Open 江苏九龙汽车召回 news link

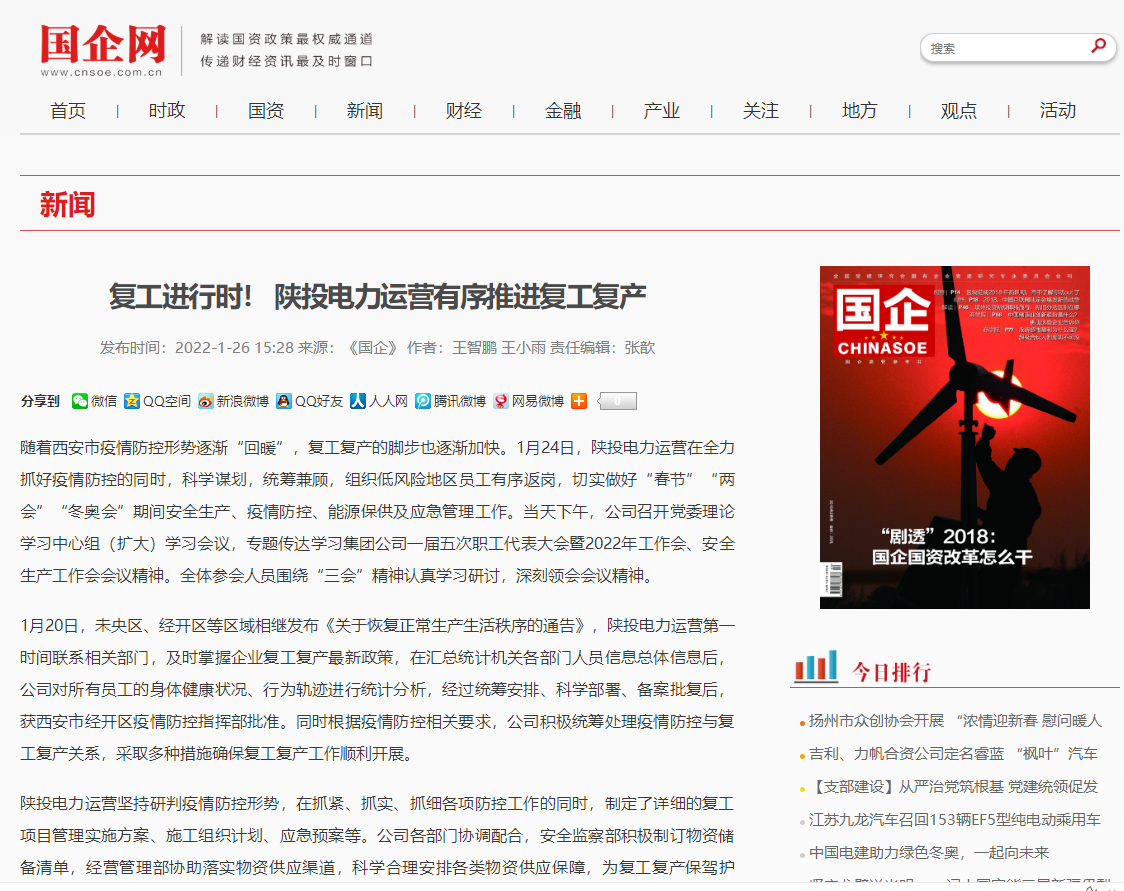(955, 819)
